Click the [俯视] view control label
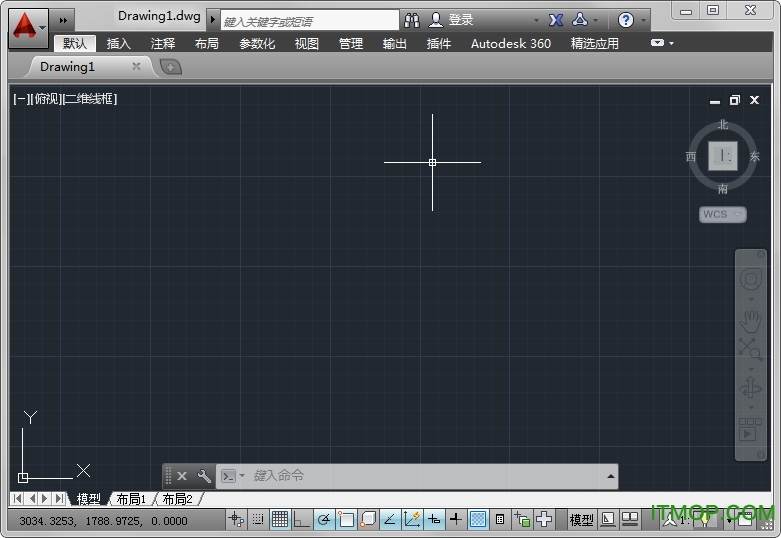 [x=46, y=99]
